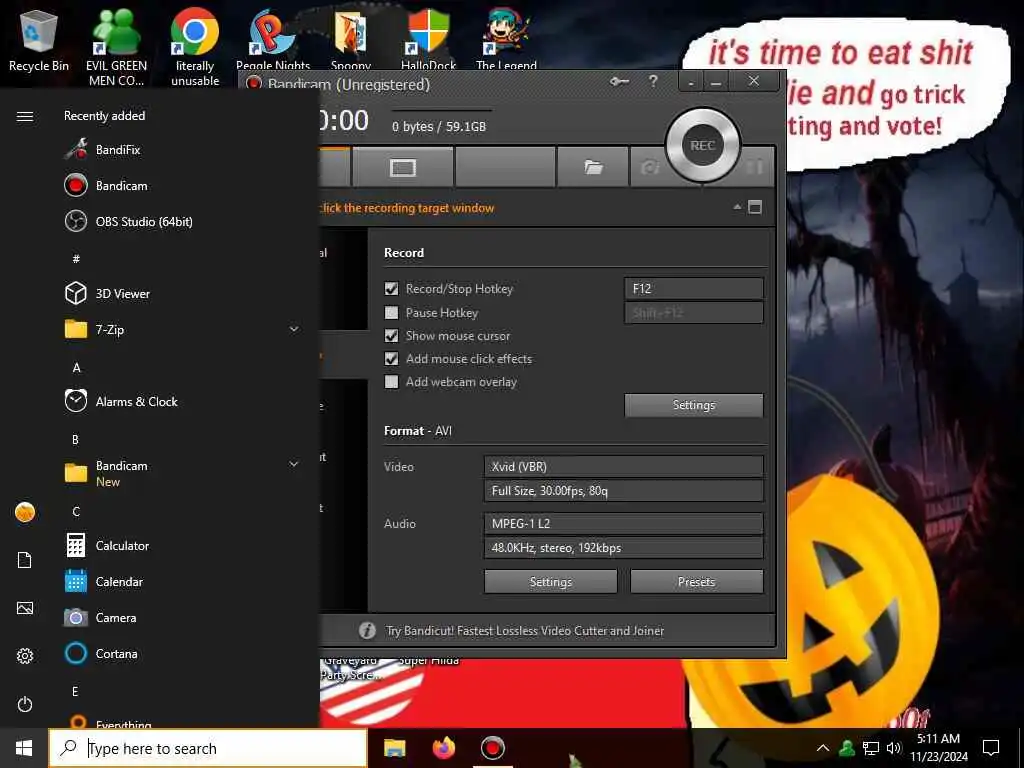Click the Bandicut info icon

click(x=367, y=630)
